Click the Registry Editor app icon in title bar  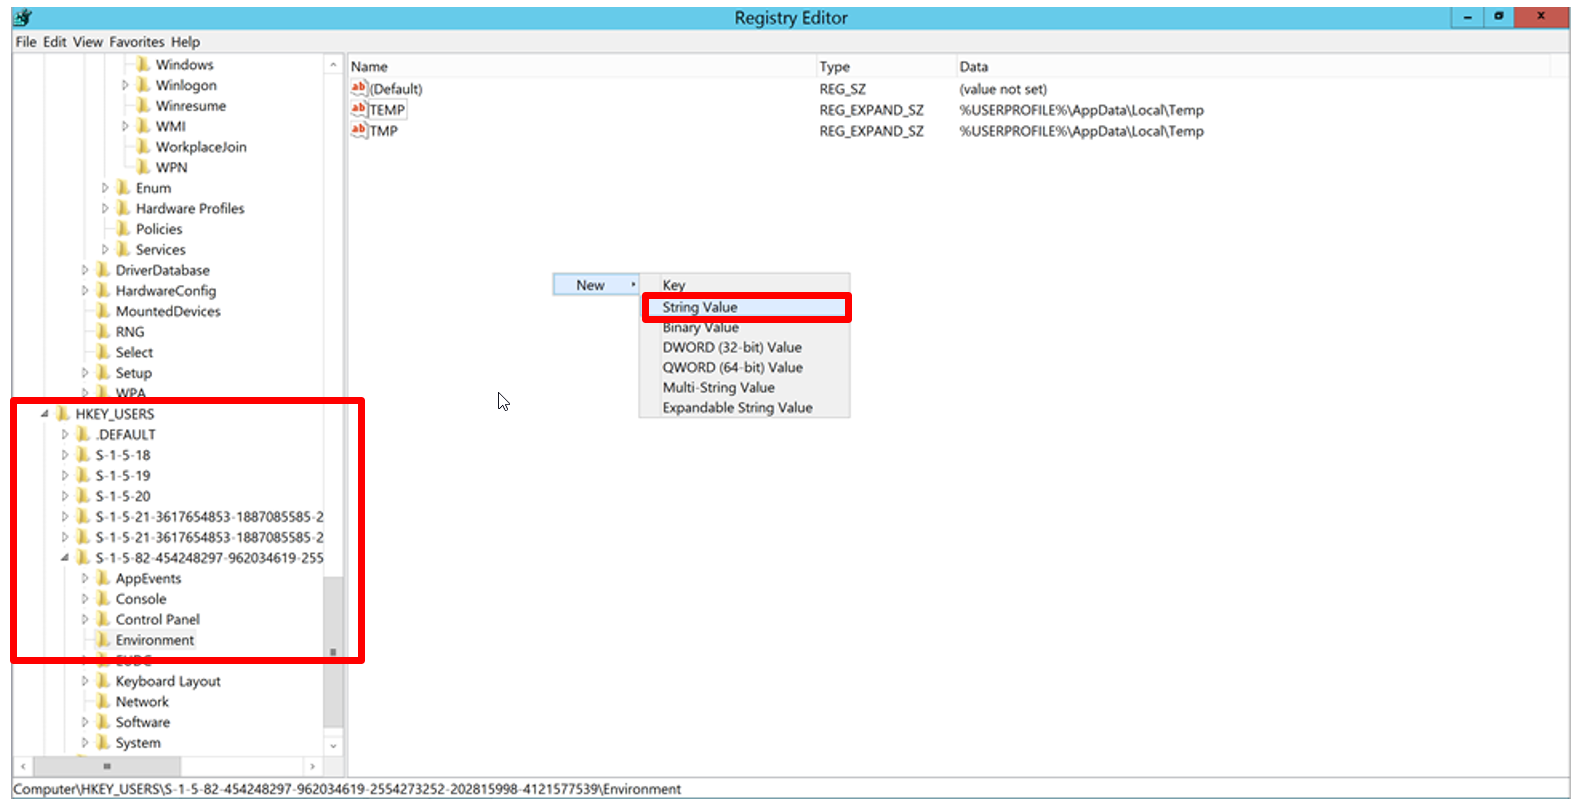(24, 17)
